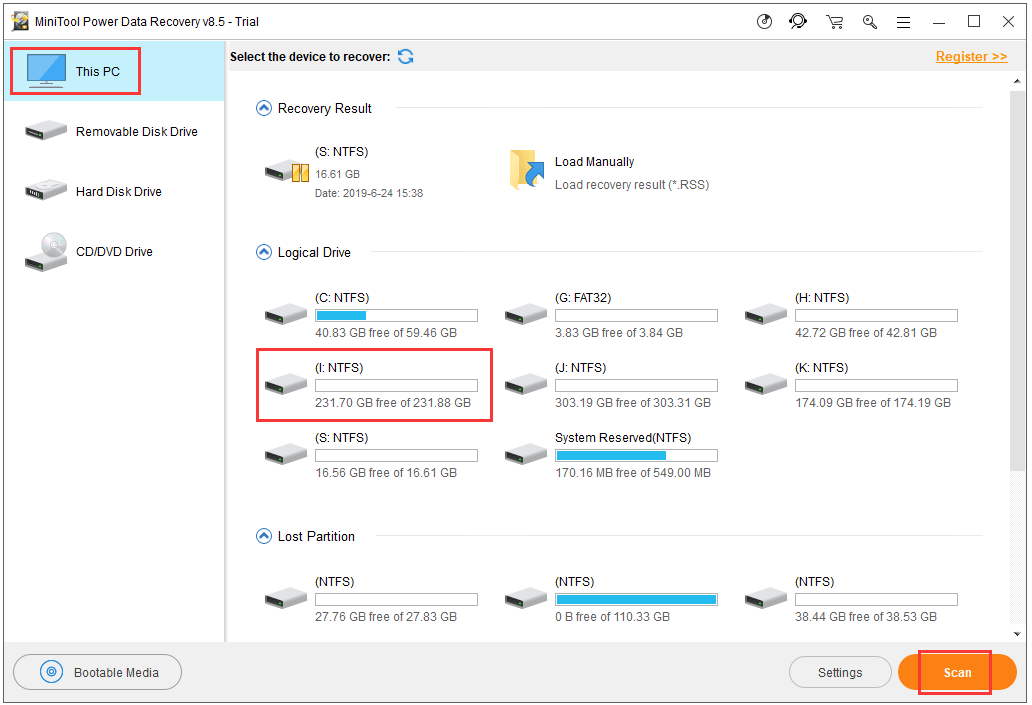Image resolution: width=1032 pixels, height=705 pixels.
Task: Open the license key lookup icon
Action: (x=869, y=21)
